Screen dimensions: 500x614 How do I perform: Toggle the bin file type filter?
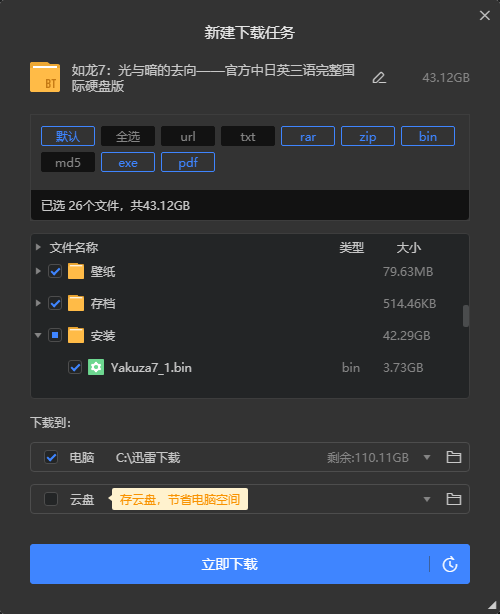click(x=428, y=136)
